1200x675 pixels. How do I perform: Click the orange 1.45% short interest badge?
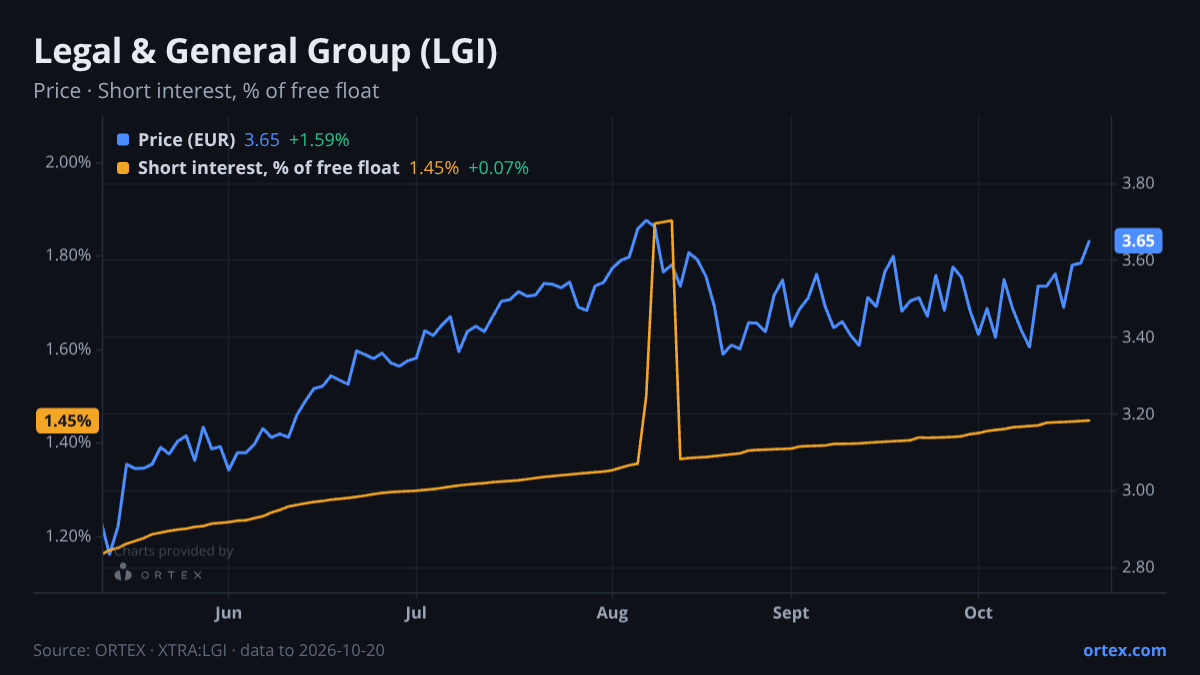click(x=67, y=421)
